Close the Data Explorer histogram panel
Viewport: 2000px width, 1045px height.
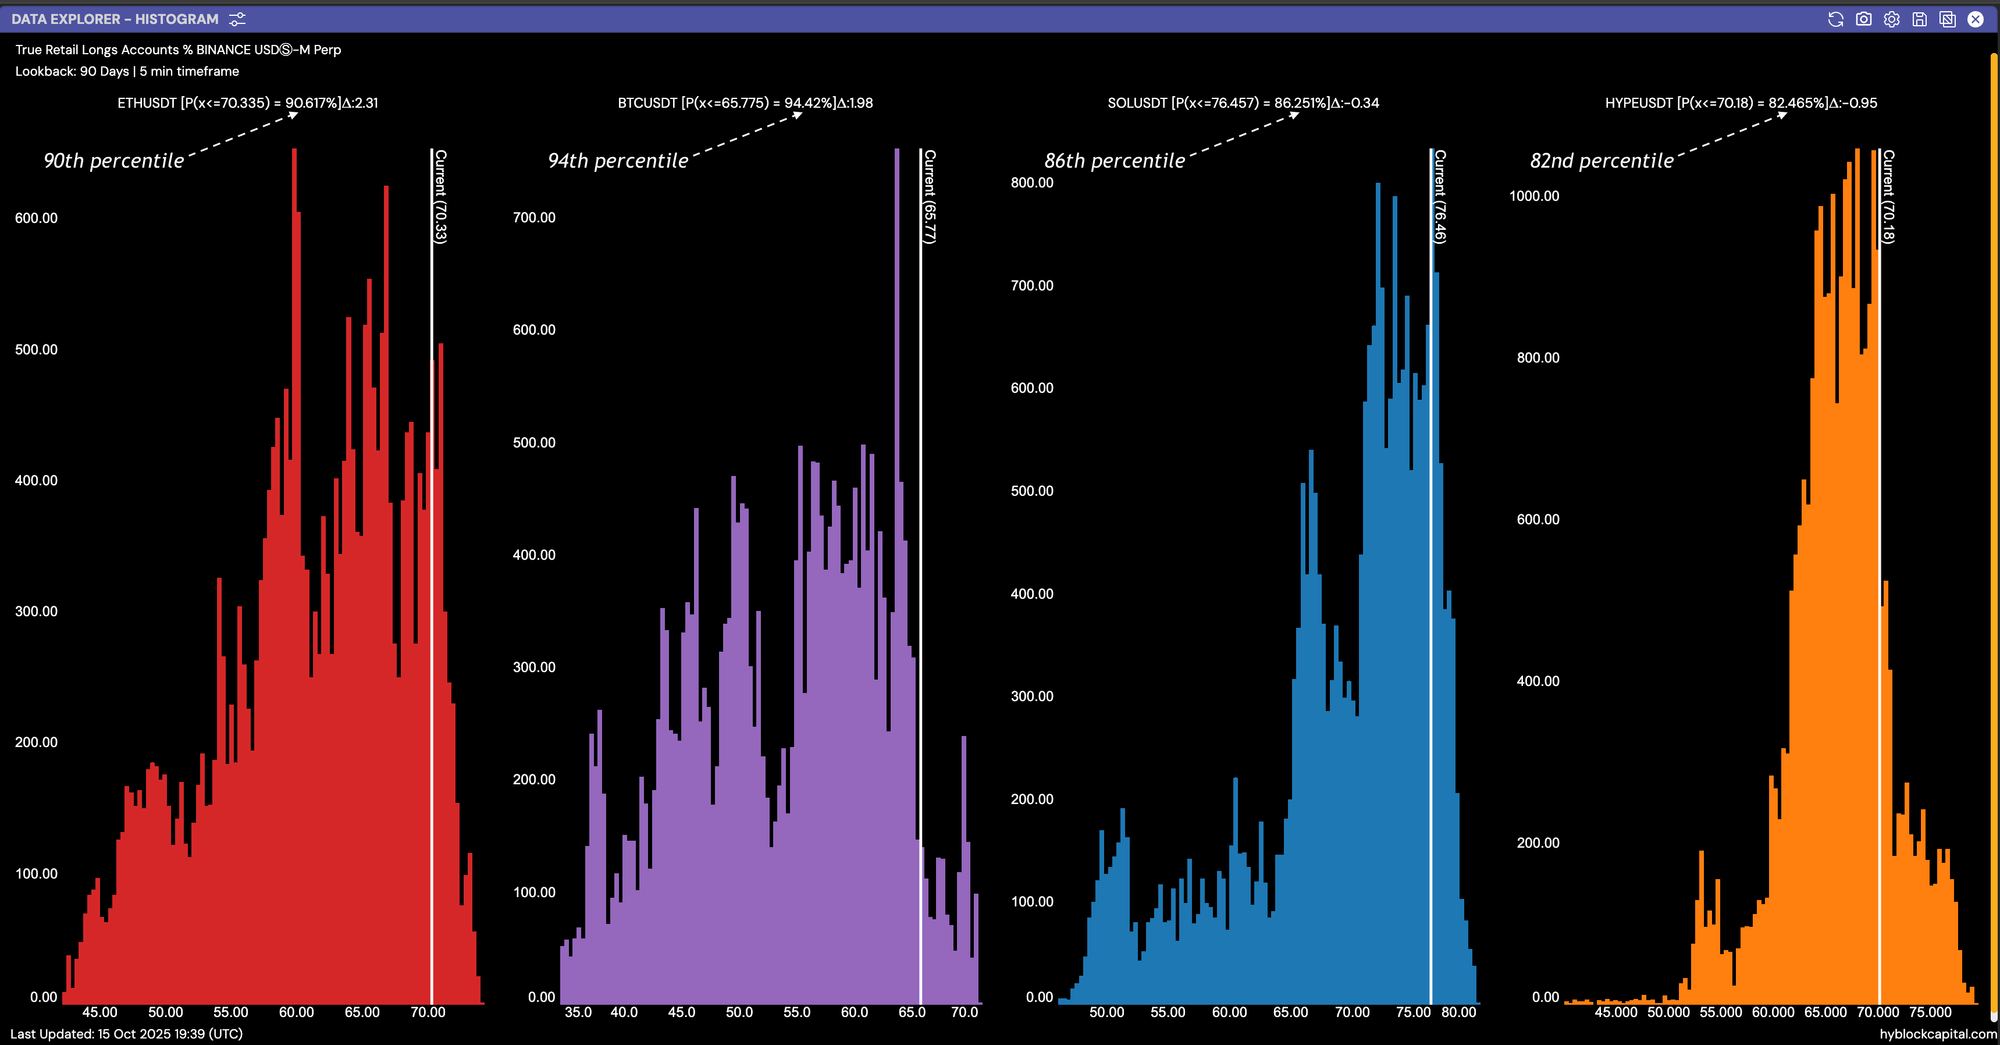[x=1975, y=19]
